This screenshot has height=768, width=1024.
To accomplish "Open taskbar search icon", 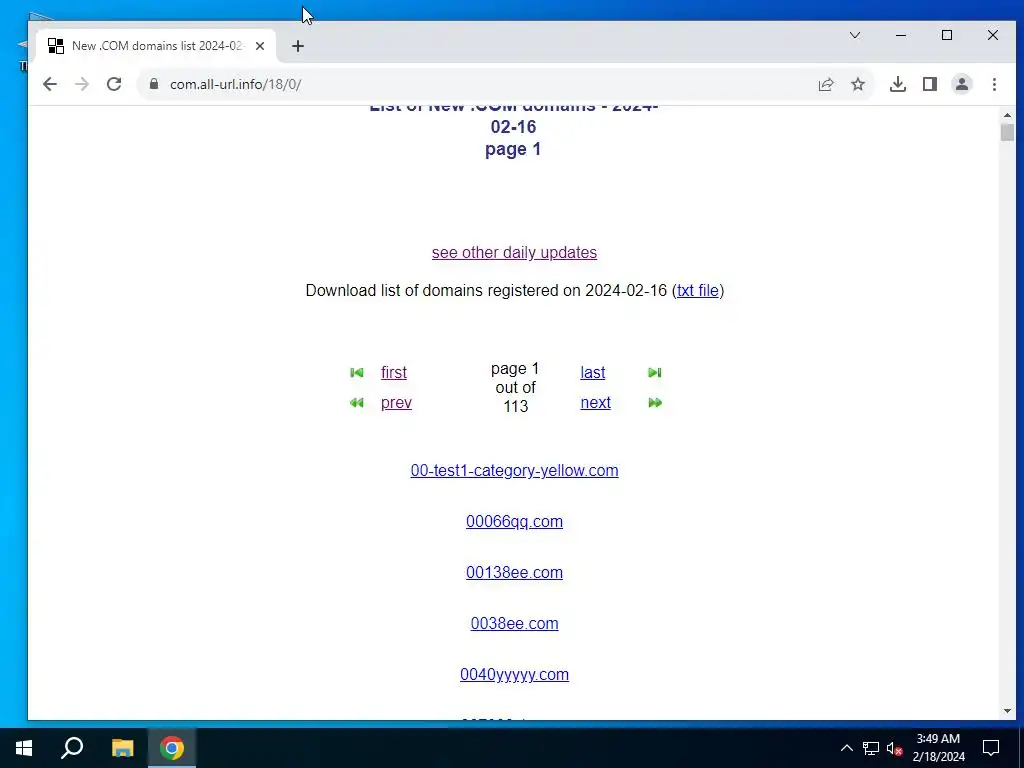I will click(72, 748).
